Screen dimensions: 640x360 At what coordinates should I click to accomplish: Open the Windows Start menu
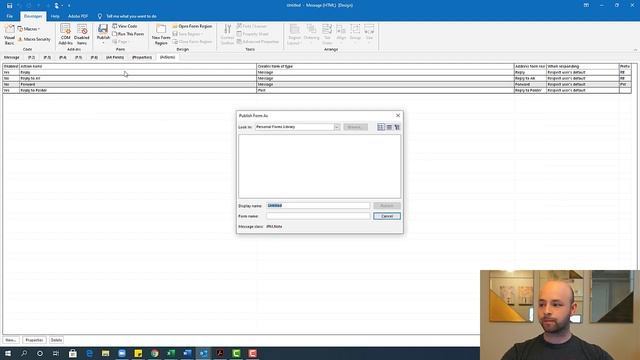(8, 353)
